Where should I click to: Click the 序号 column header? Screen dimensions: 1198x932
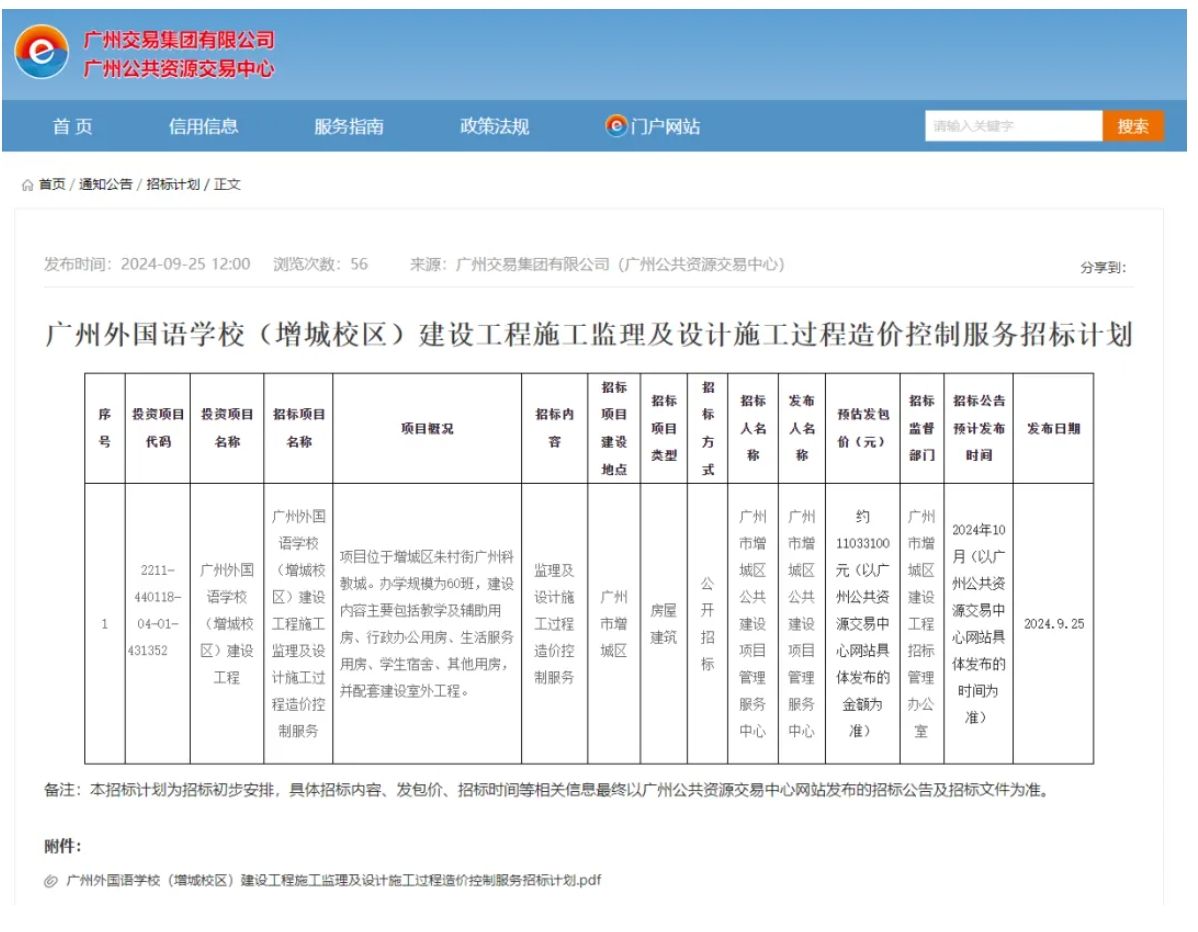(105, 428)
